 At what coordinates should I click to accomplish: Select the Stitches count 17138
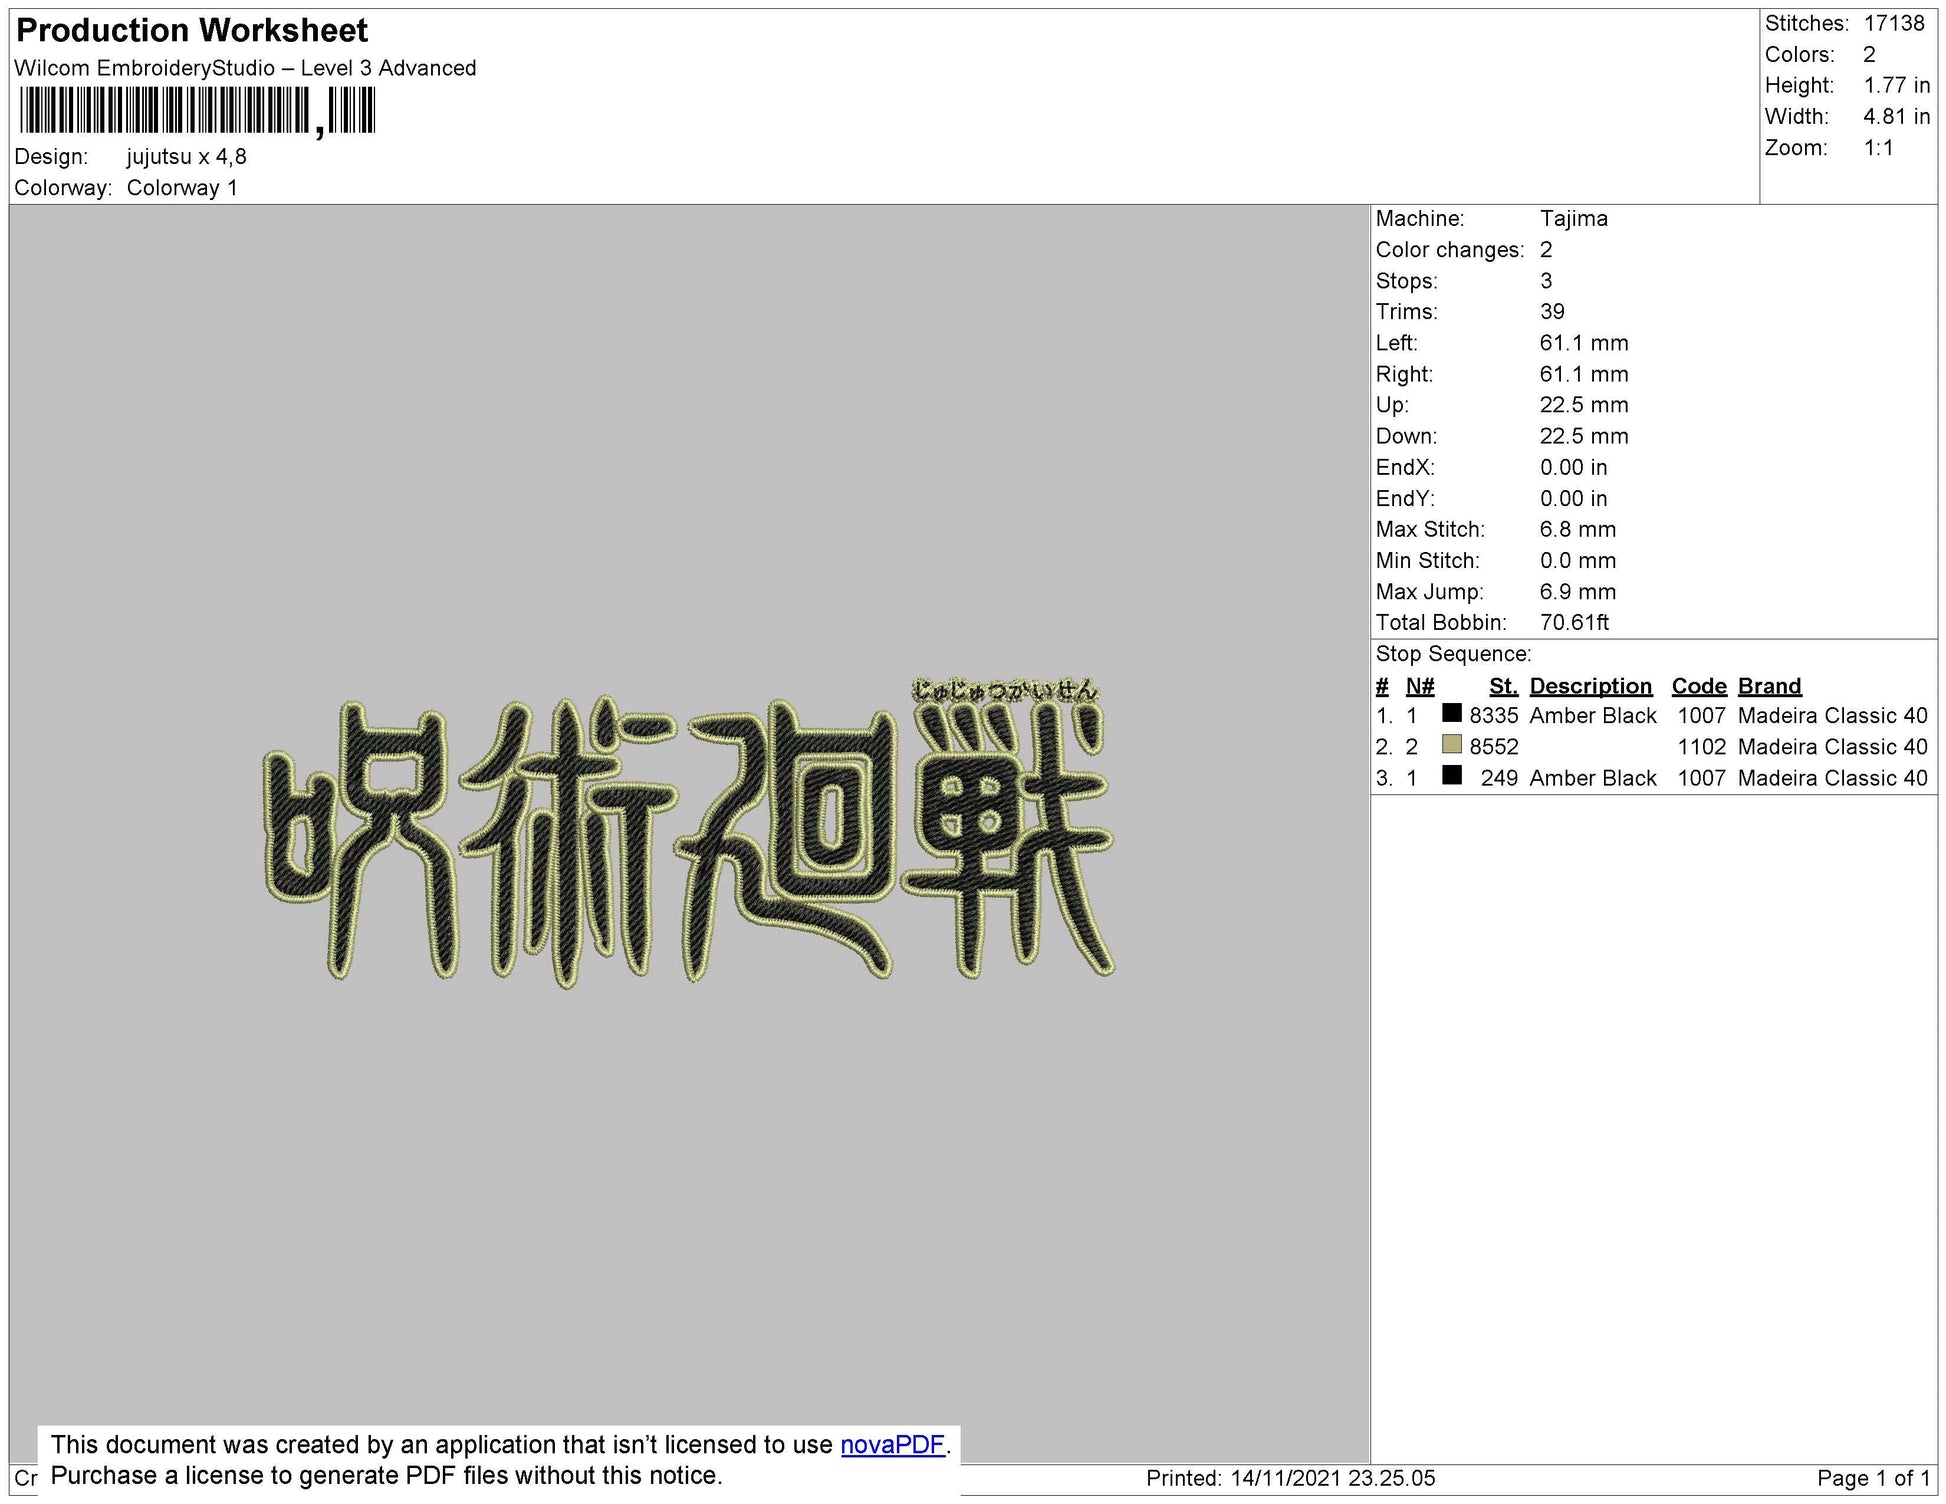1899,23
